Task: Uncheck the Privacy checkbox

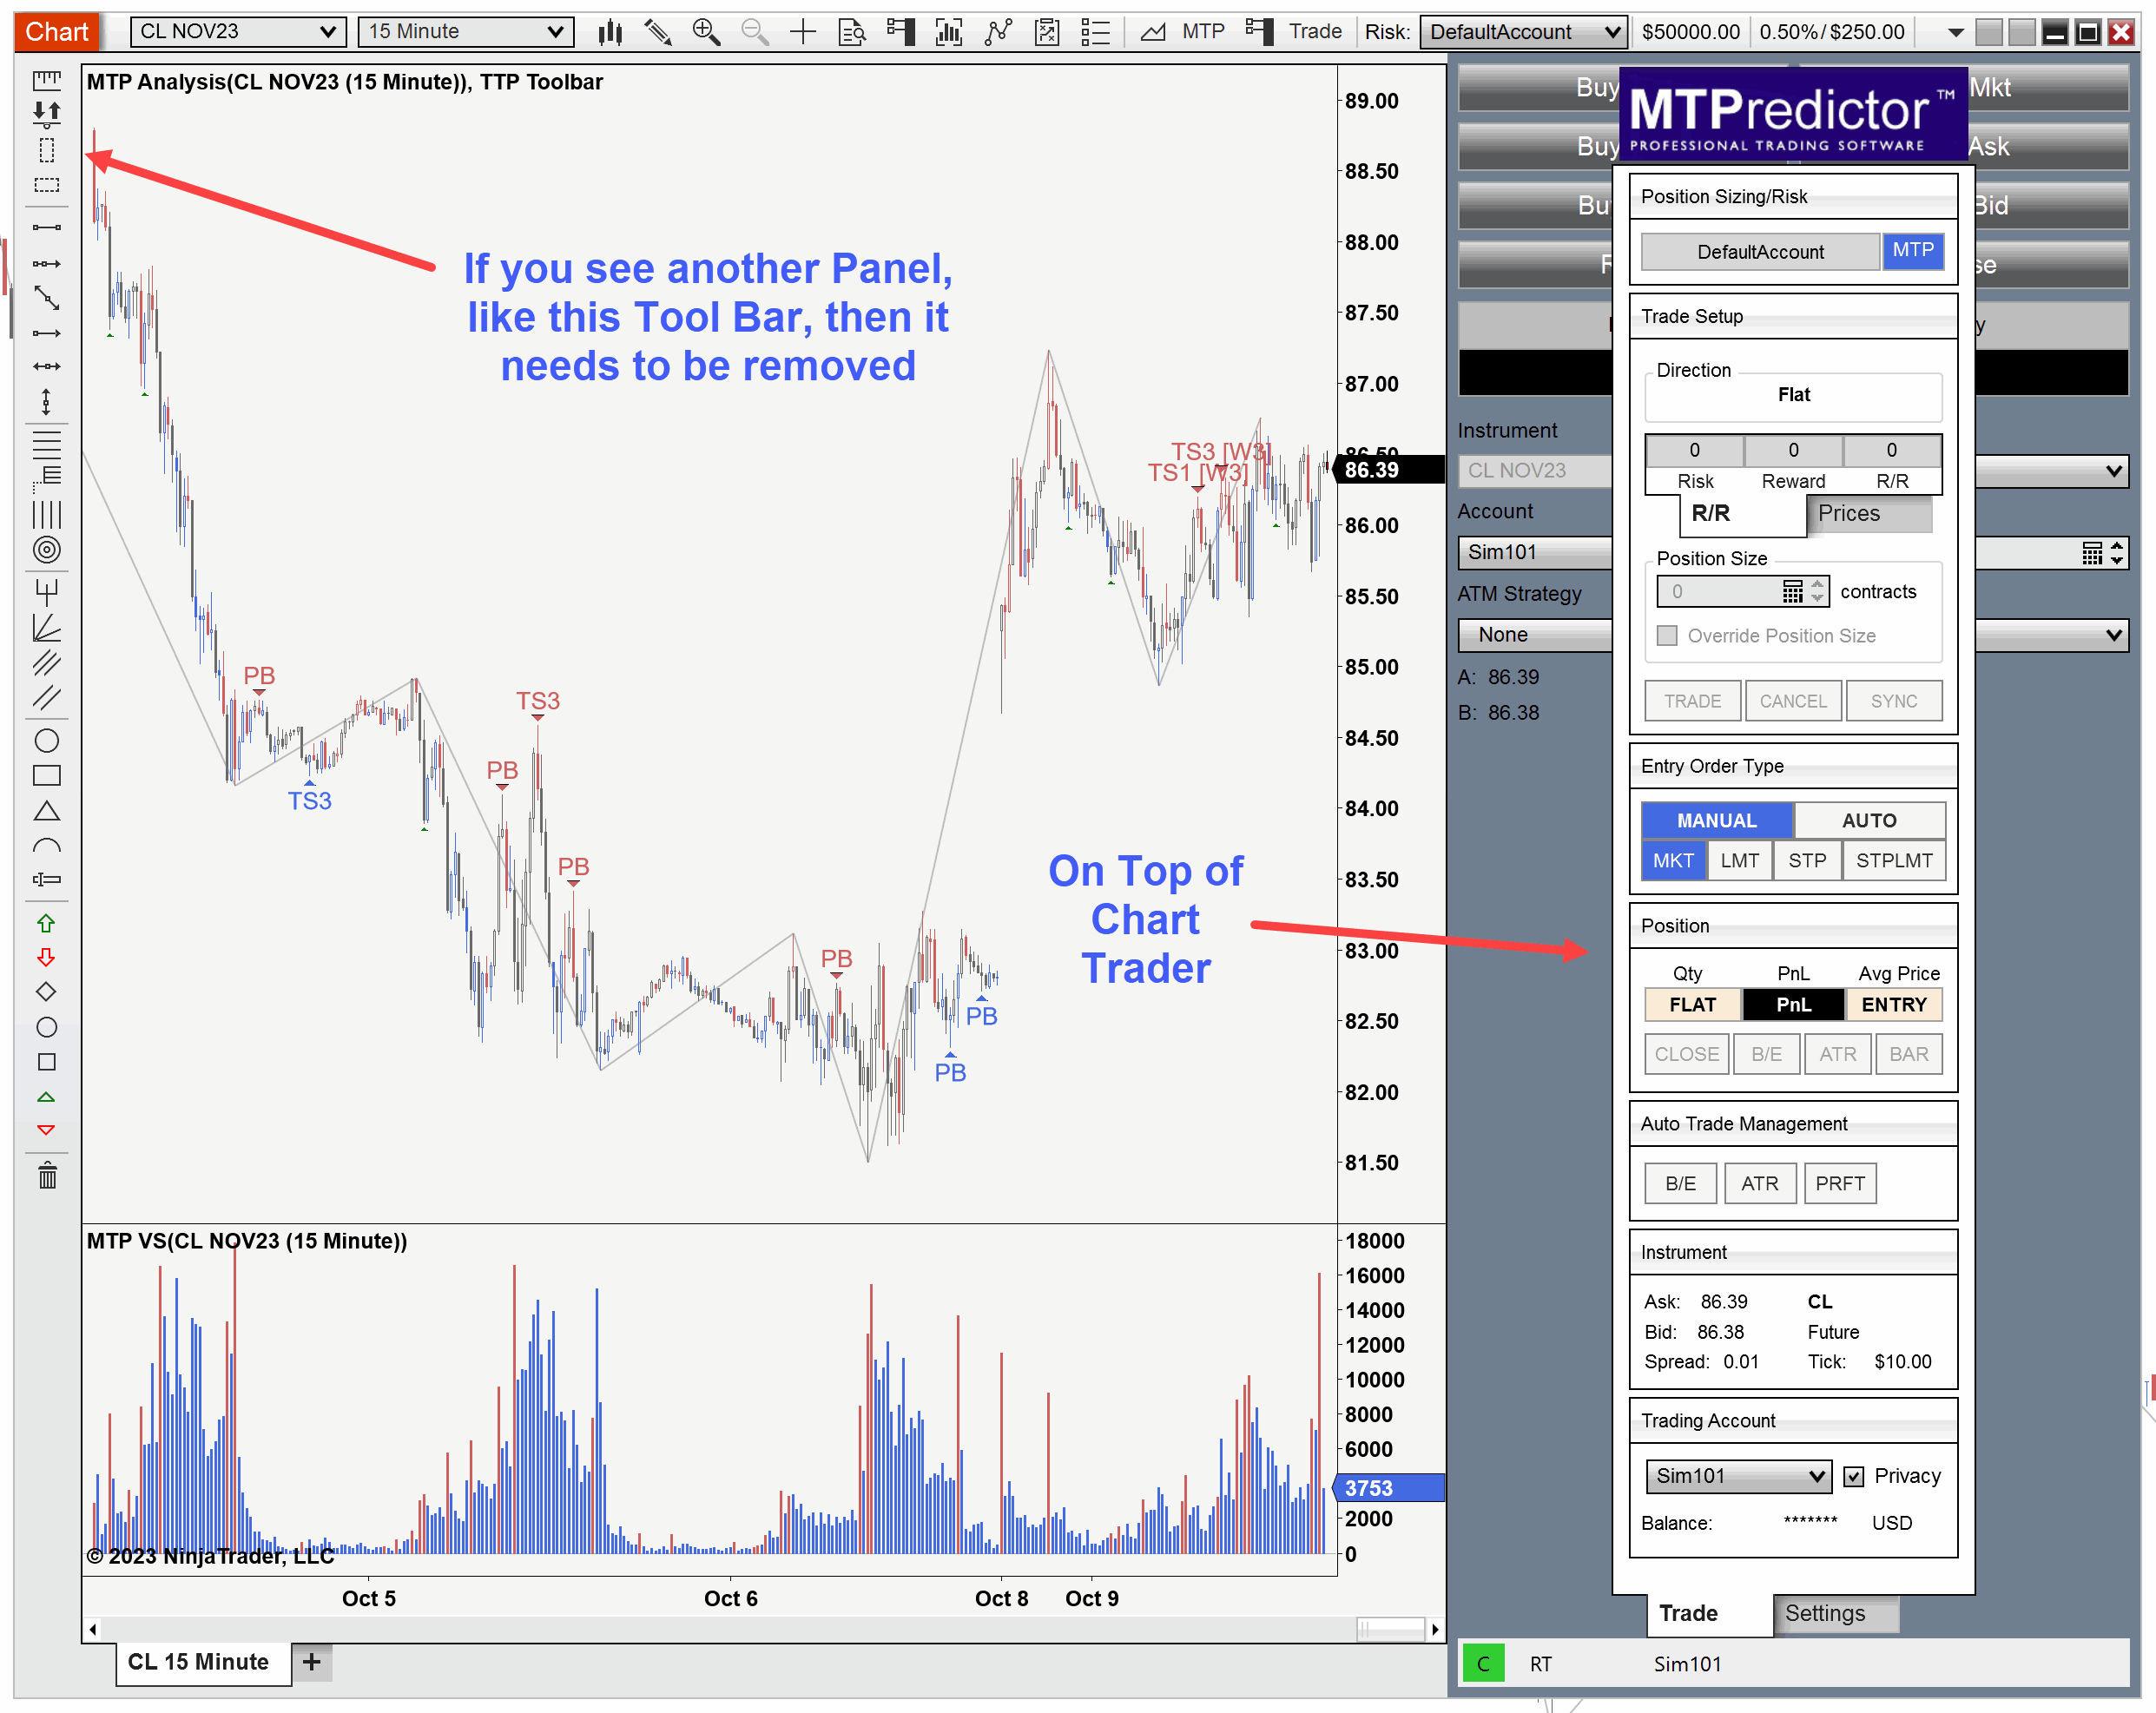Action: click(1853, 1477)
